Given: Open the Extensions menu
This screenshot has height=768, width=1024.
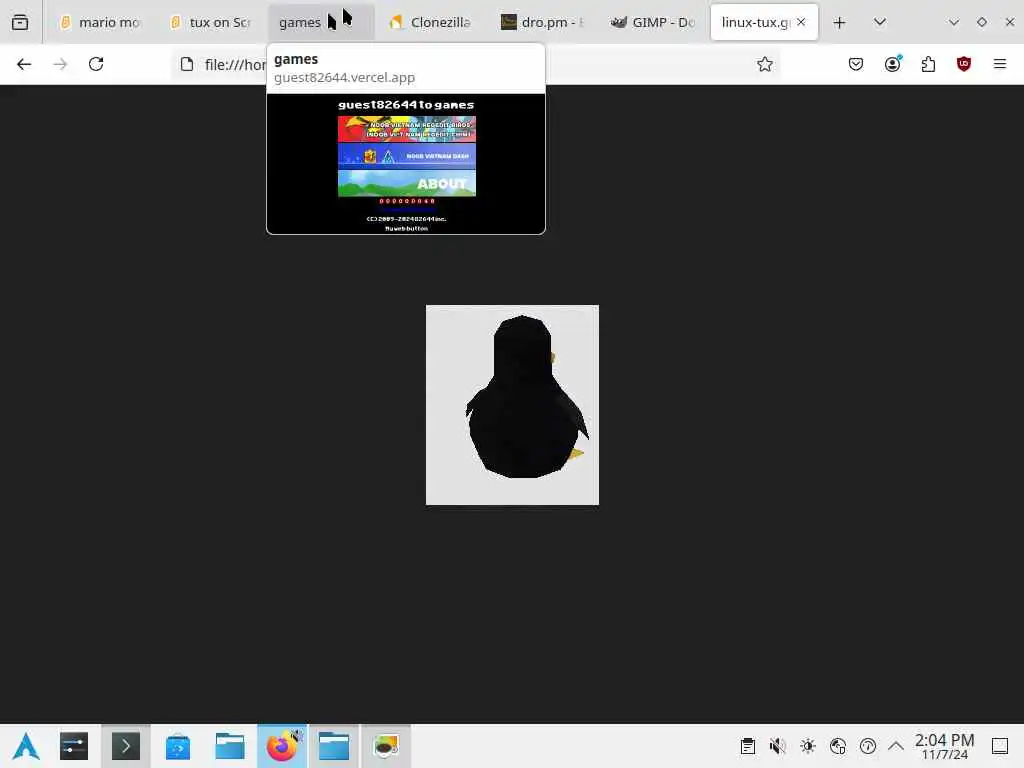Looking at the screenshot, I should (928, 64).
